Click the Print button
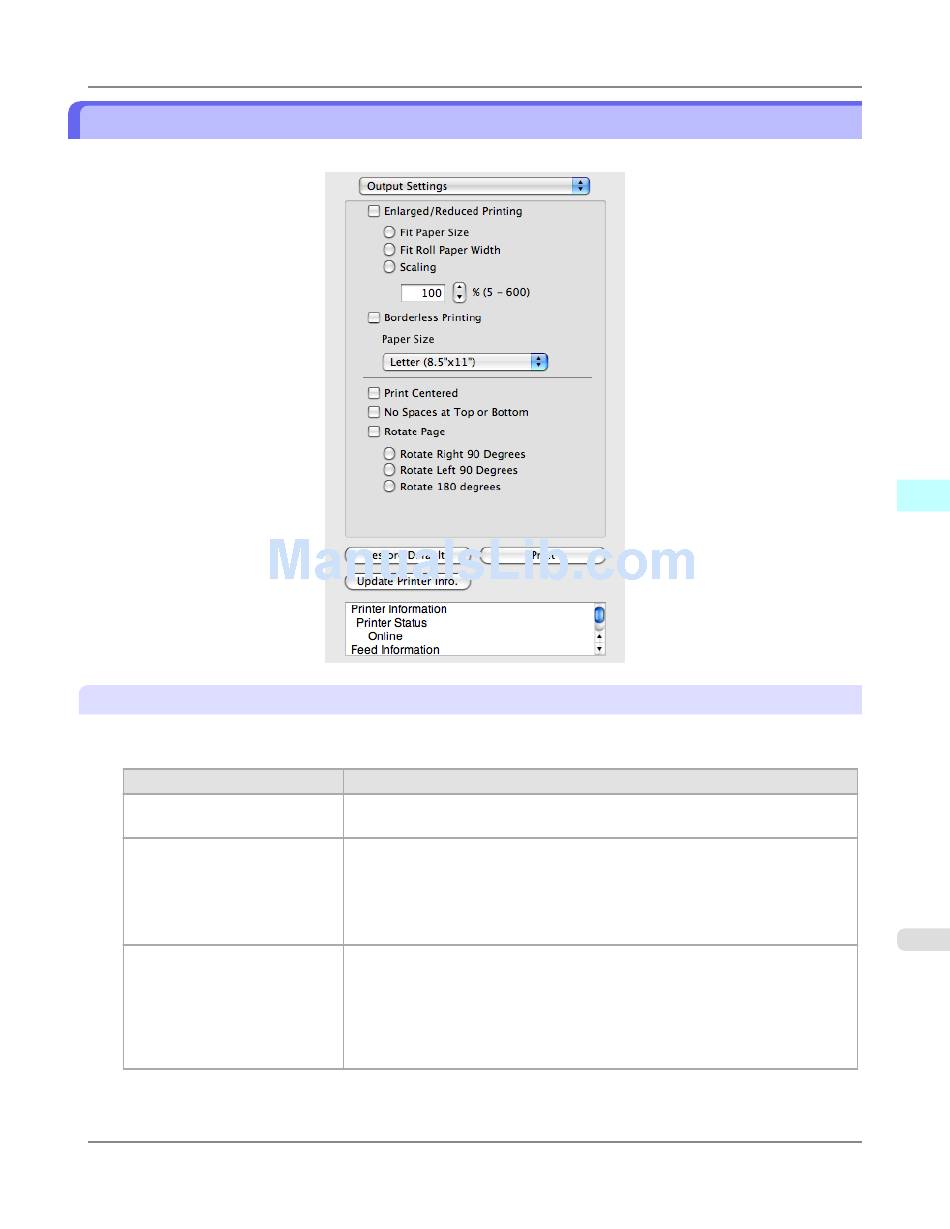The width and height of the screenshot is (950, 1229). pos(543,555)
